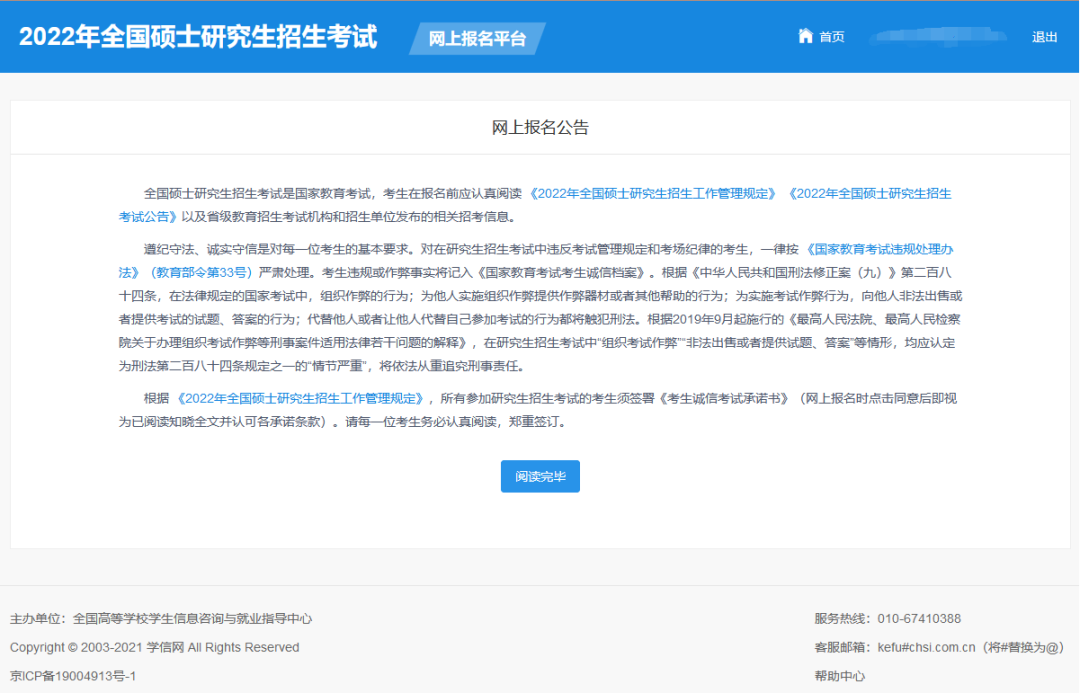Click the home (house) icon in the header
Viewport: 1080px width, 693px height.
(806, 36)
